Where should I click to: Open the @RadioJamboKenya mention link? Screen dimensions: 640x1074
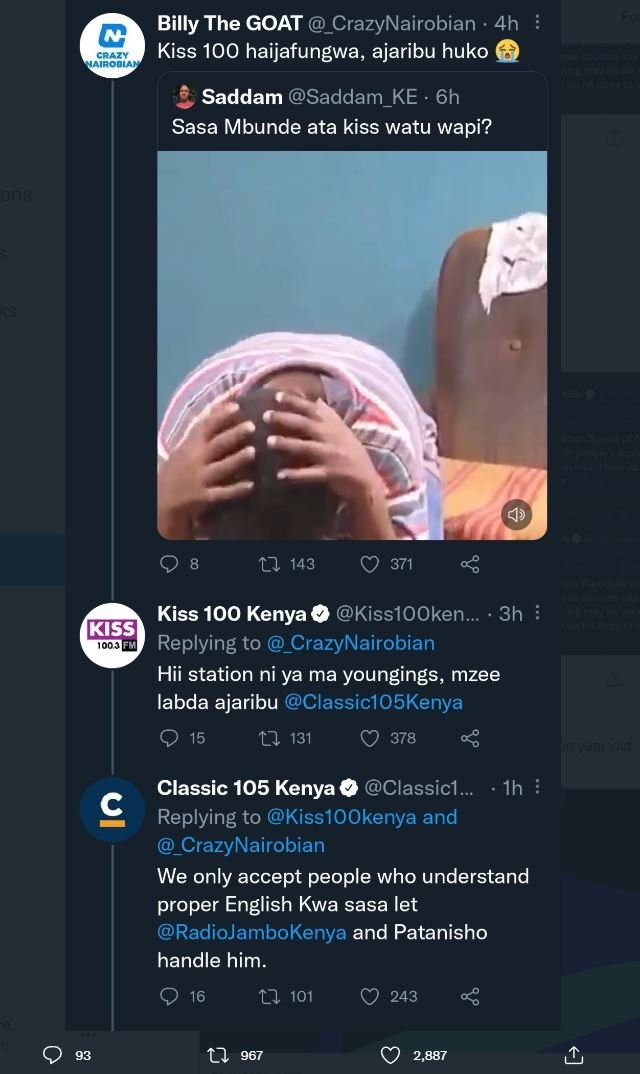tap(254, 931)
